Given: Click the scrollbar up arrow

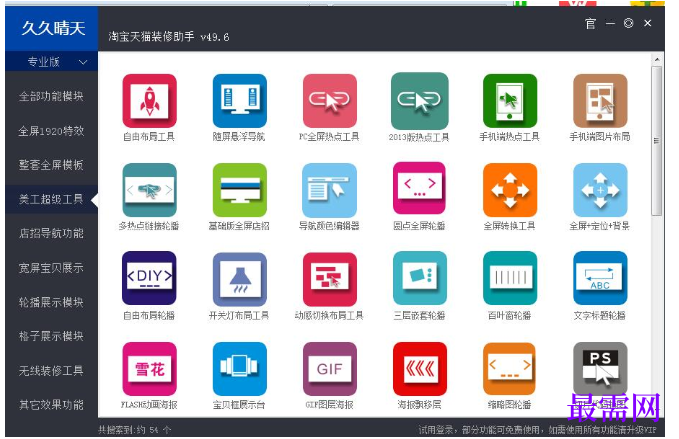Looking at the screenshot, I should (657, 59).
